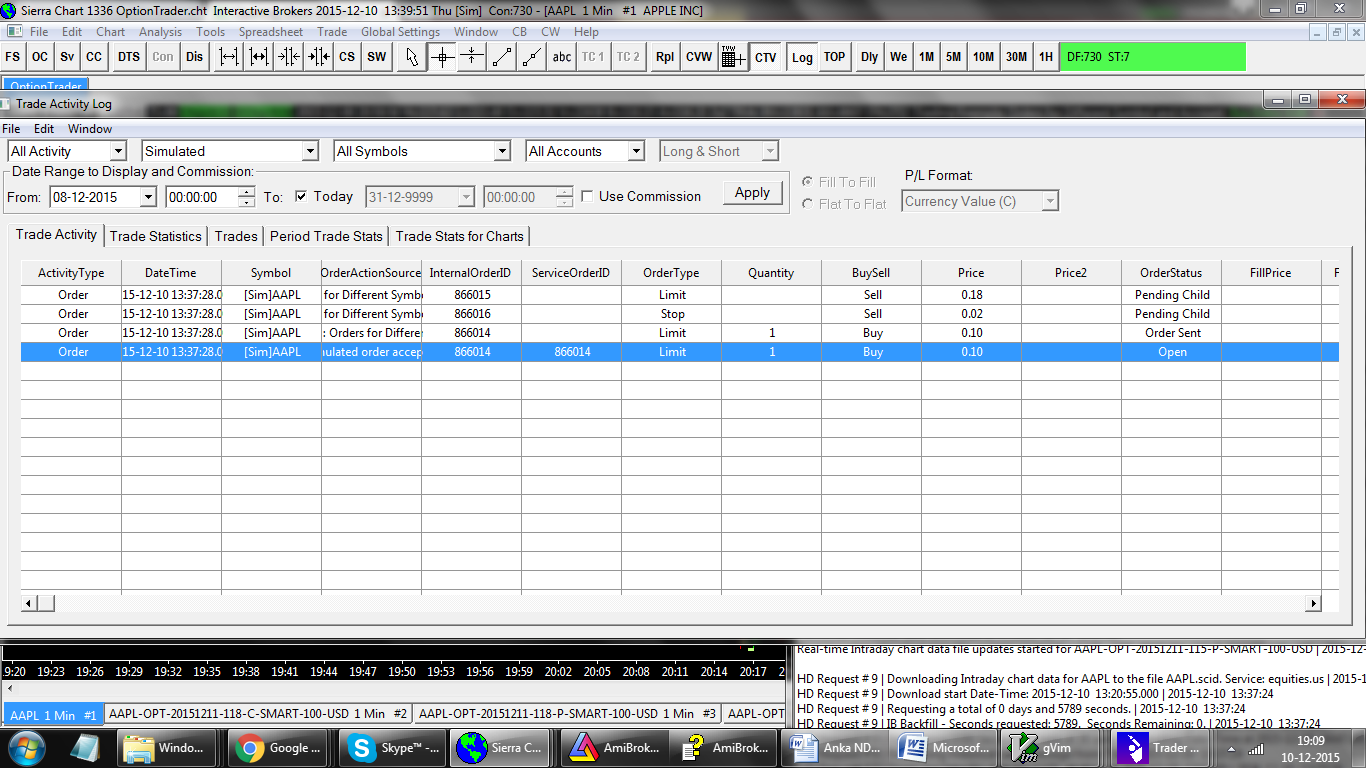Screen dimensions: 1366x768
Task: Switch chart to Dly timeframe
Action: (869, 57)
